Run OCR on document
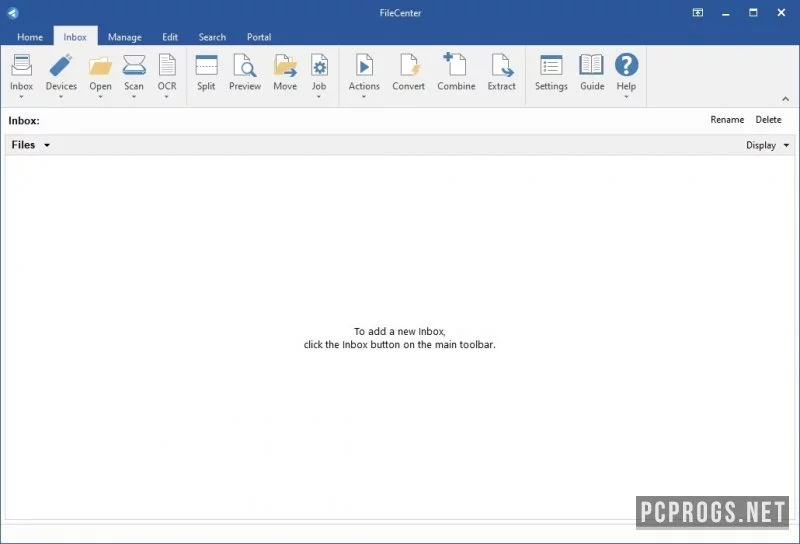This screenshot has height=544, width=800. coord(167,66)
